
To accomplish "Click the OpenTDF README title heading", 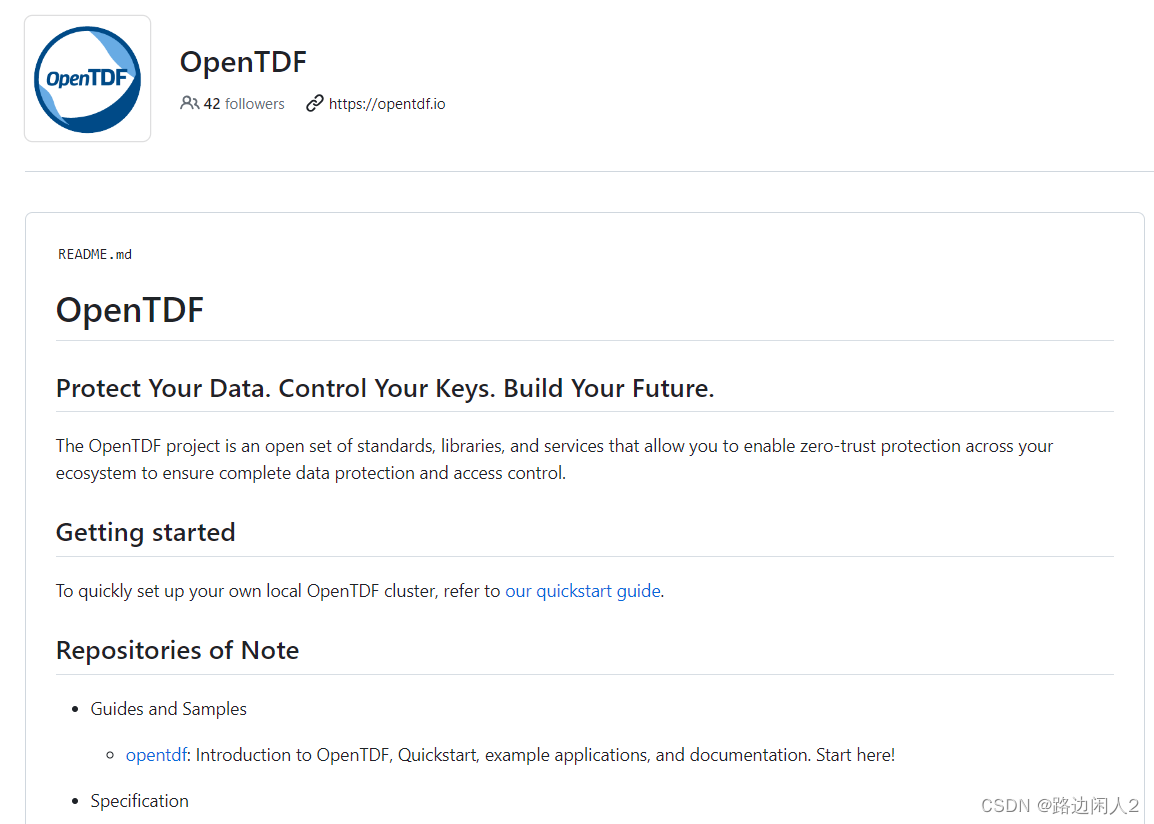I will [130, 310].
